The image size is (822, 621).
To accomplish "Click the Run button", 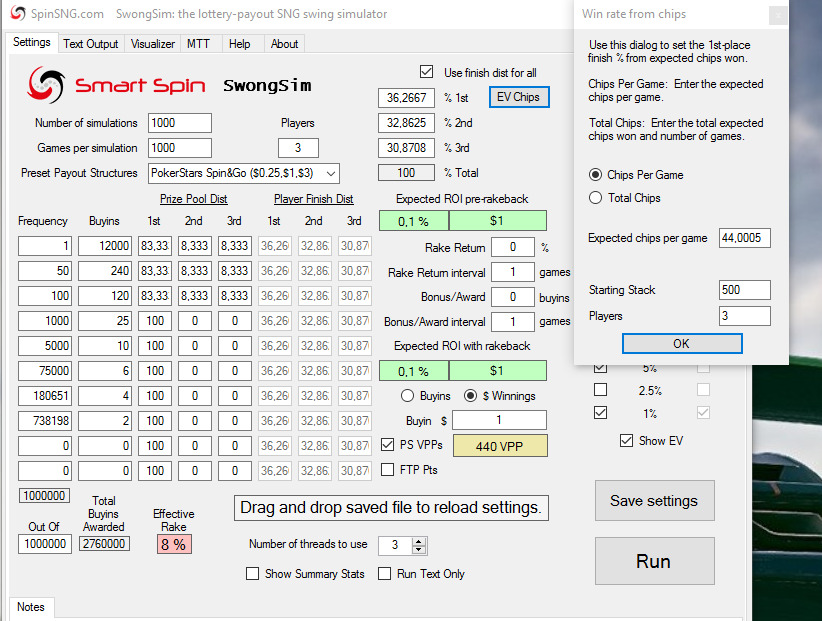I will coord(654,561).
